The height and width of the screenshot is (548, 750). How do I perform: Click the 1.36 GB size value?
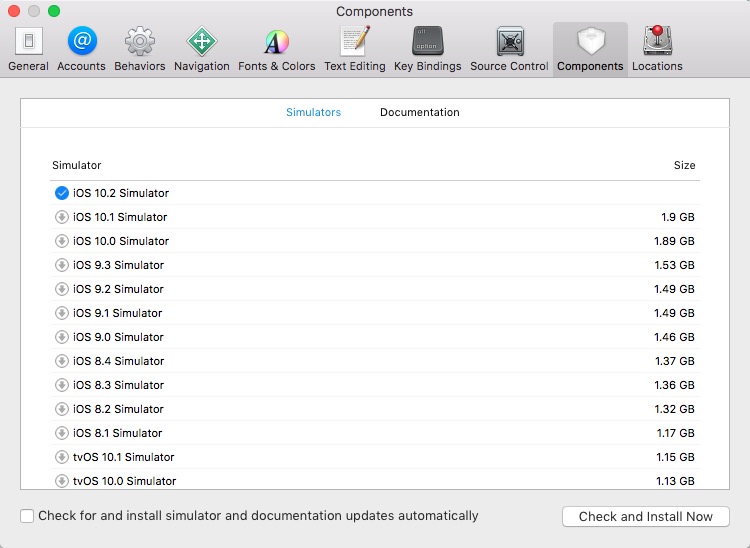(x=674, y=385)
